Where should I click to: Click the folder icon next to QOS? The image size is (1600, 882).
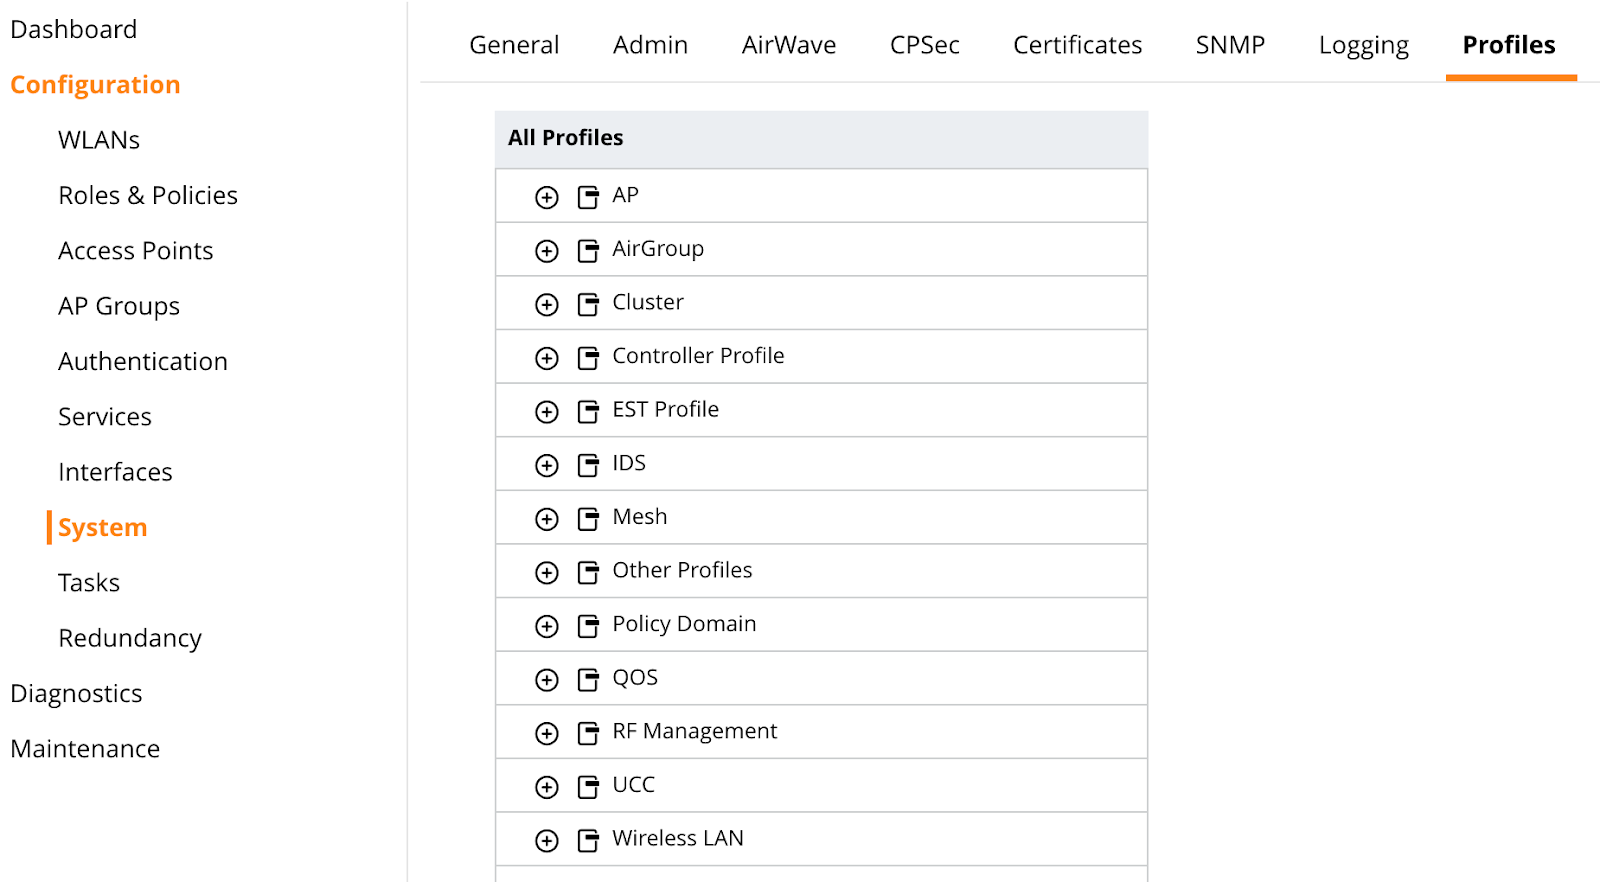point(588,680)
